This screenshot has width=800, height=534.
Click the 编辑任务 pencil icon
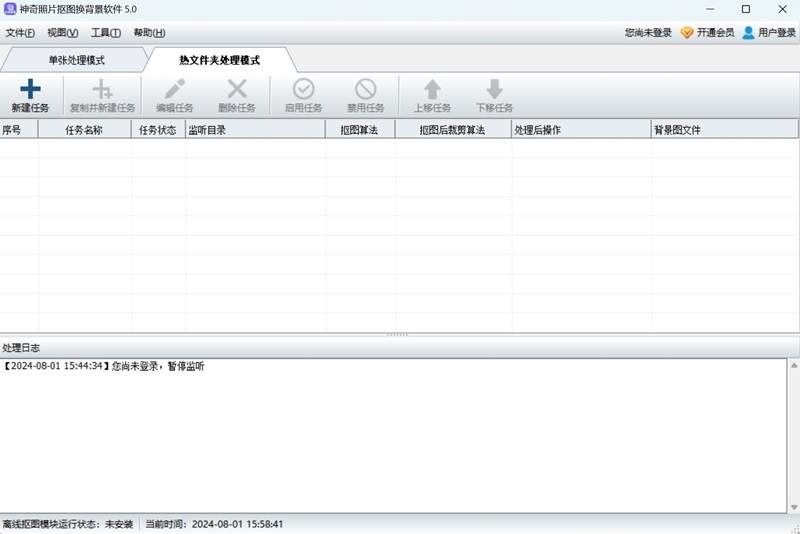pyautogui.click(x=174, y=89)
